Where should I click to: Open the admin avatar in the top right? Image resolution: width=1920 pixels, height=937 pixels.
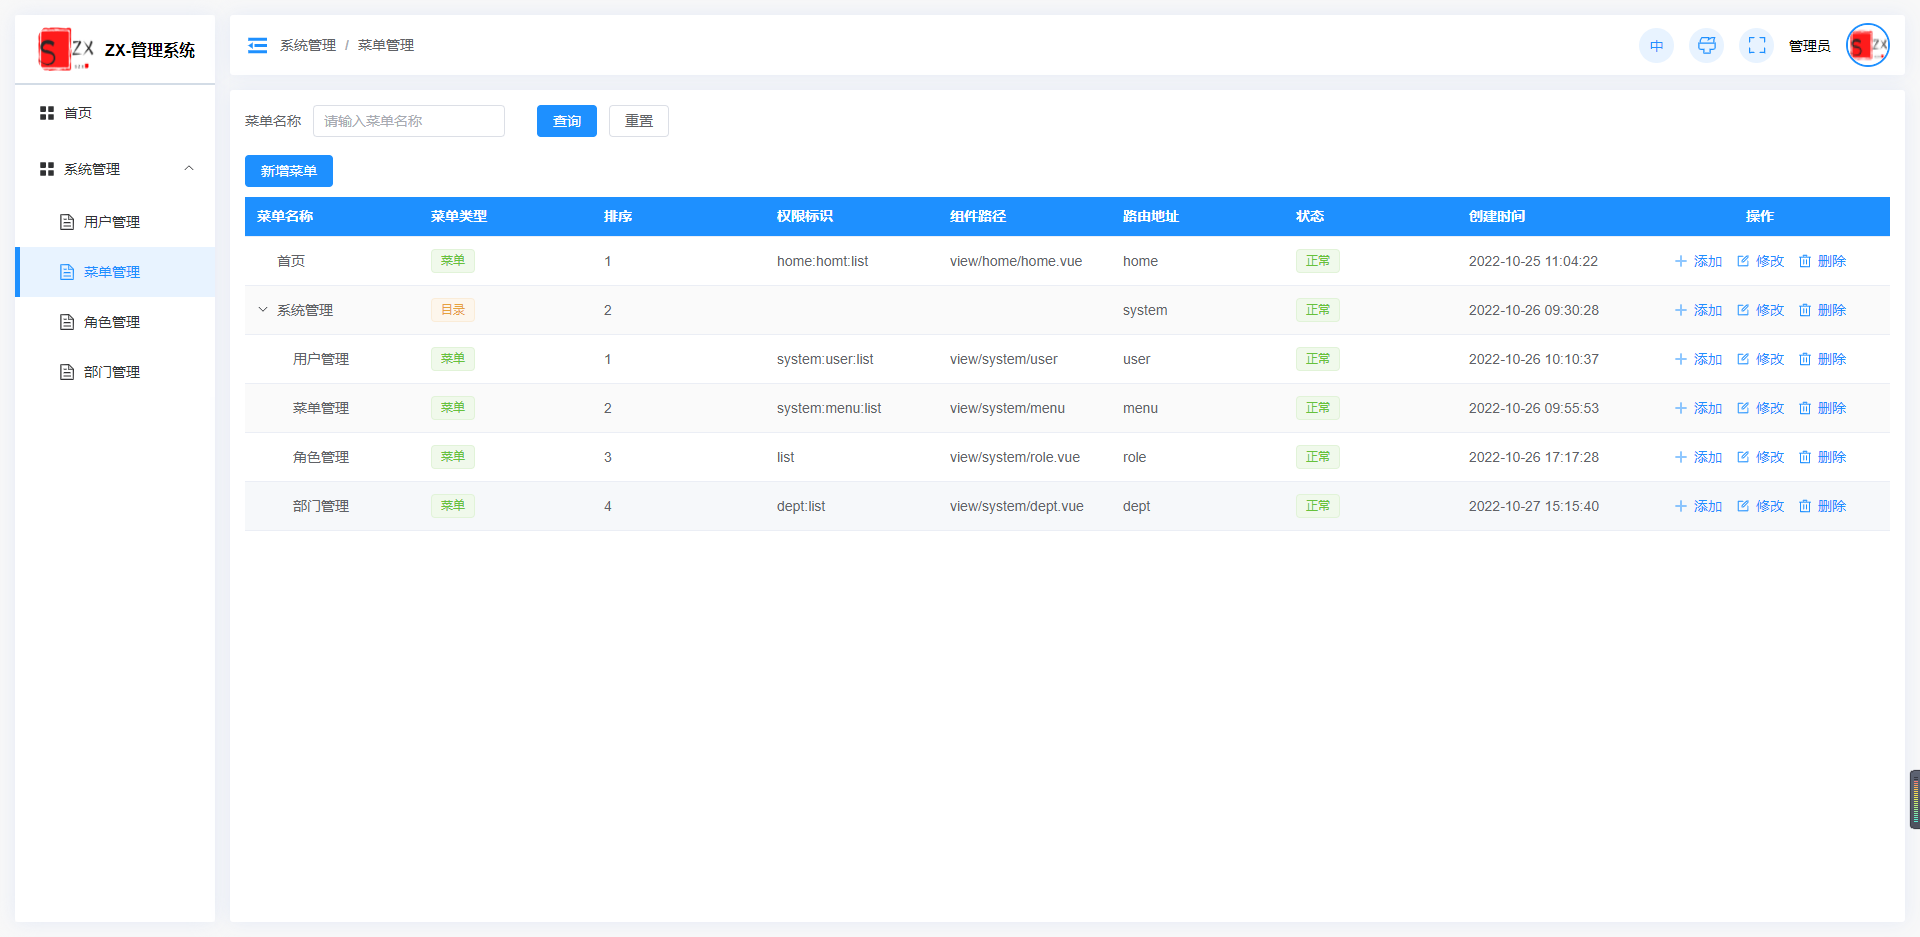1868,45
